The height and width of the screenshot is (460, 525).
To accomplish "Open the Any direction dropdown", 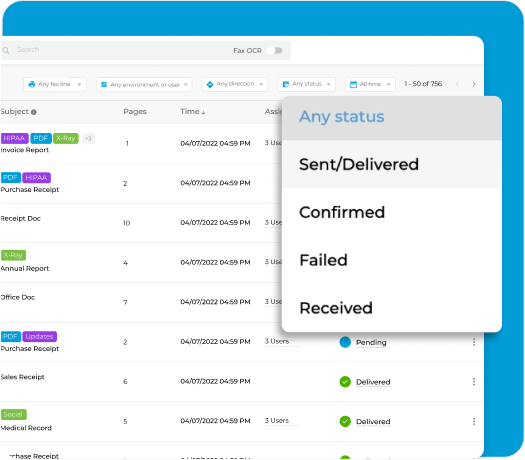I will [x=235, y=84].
